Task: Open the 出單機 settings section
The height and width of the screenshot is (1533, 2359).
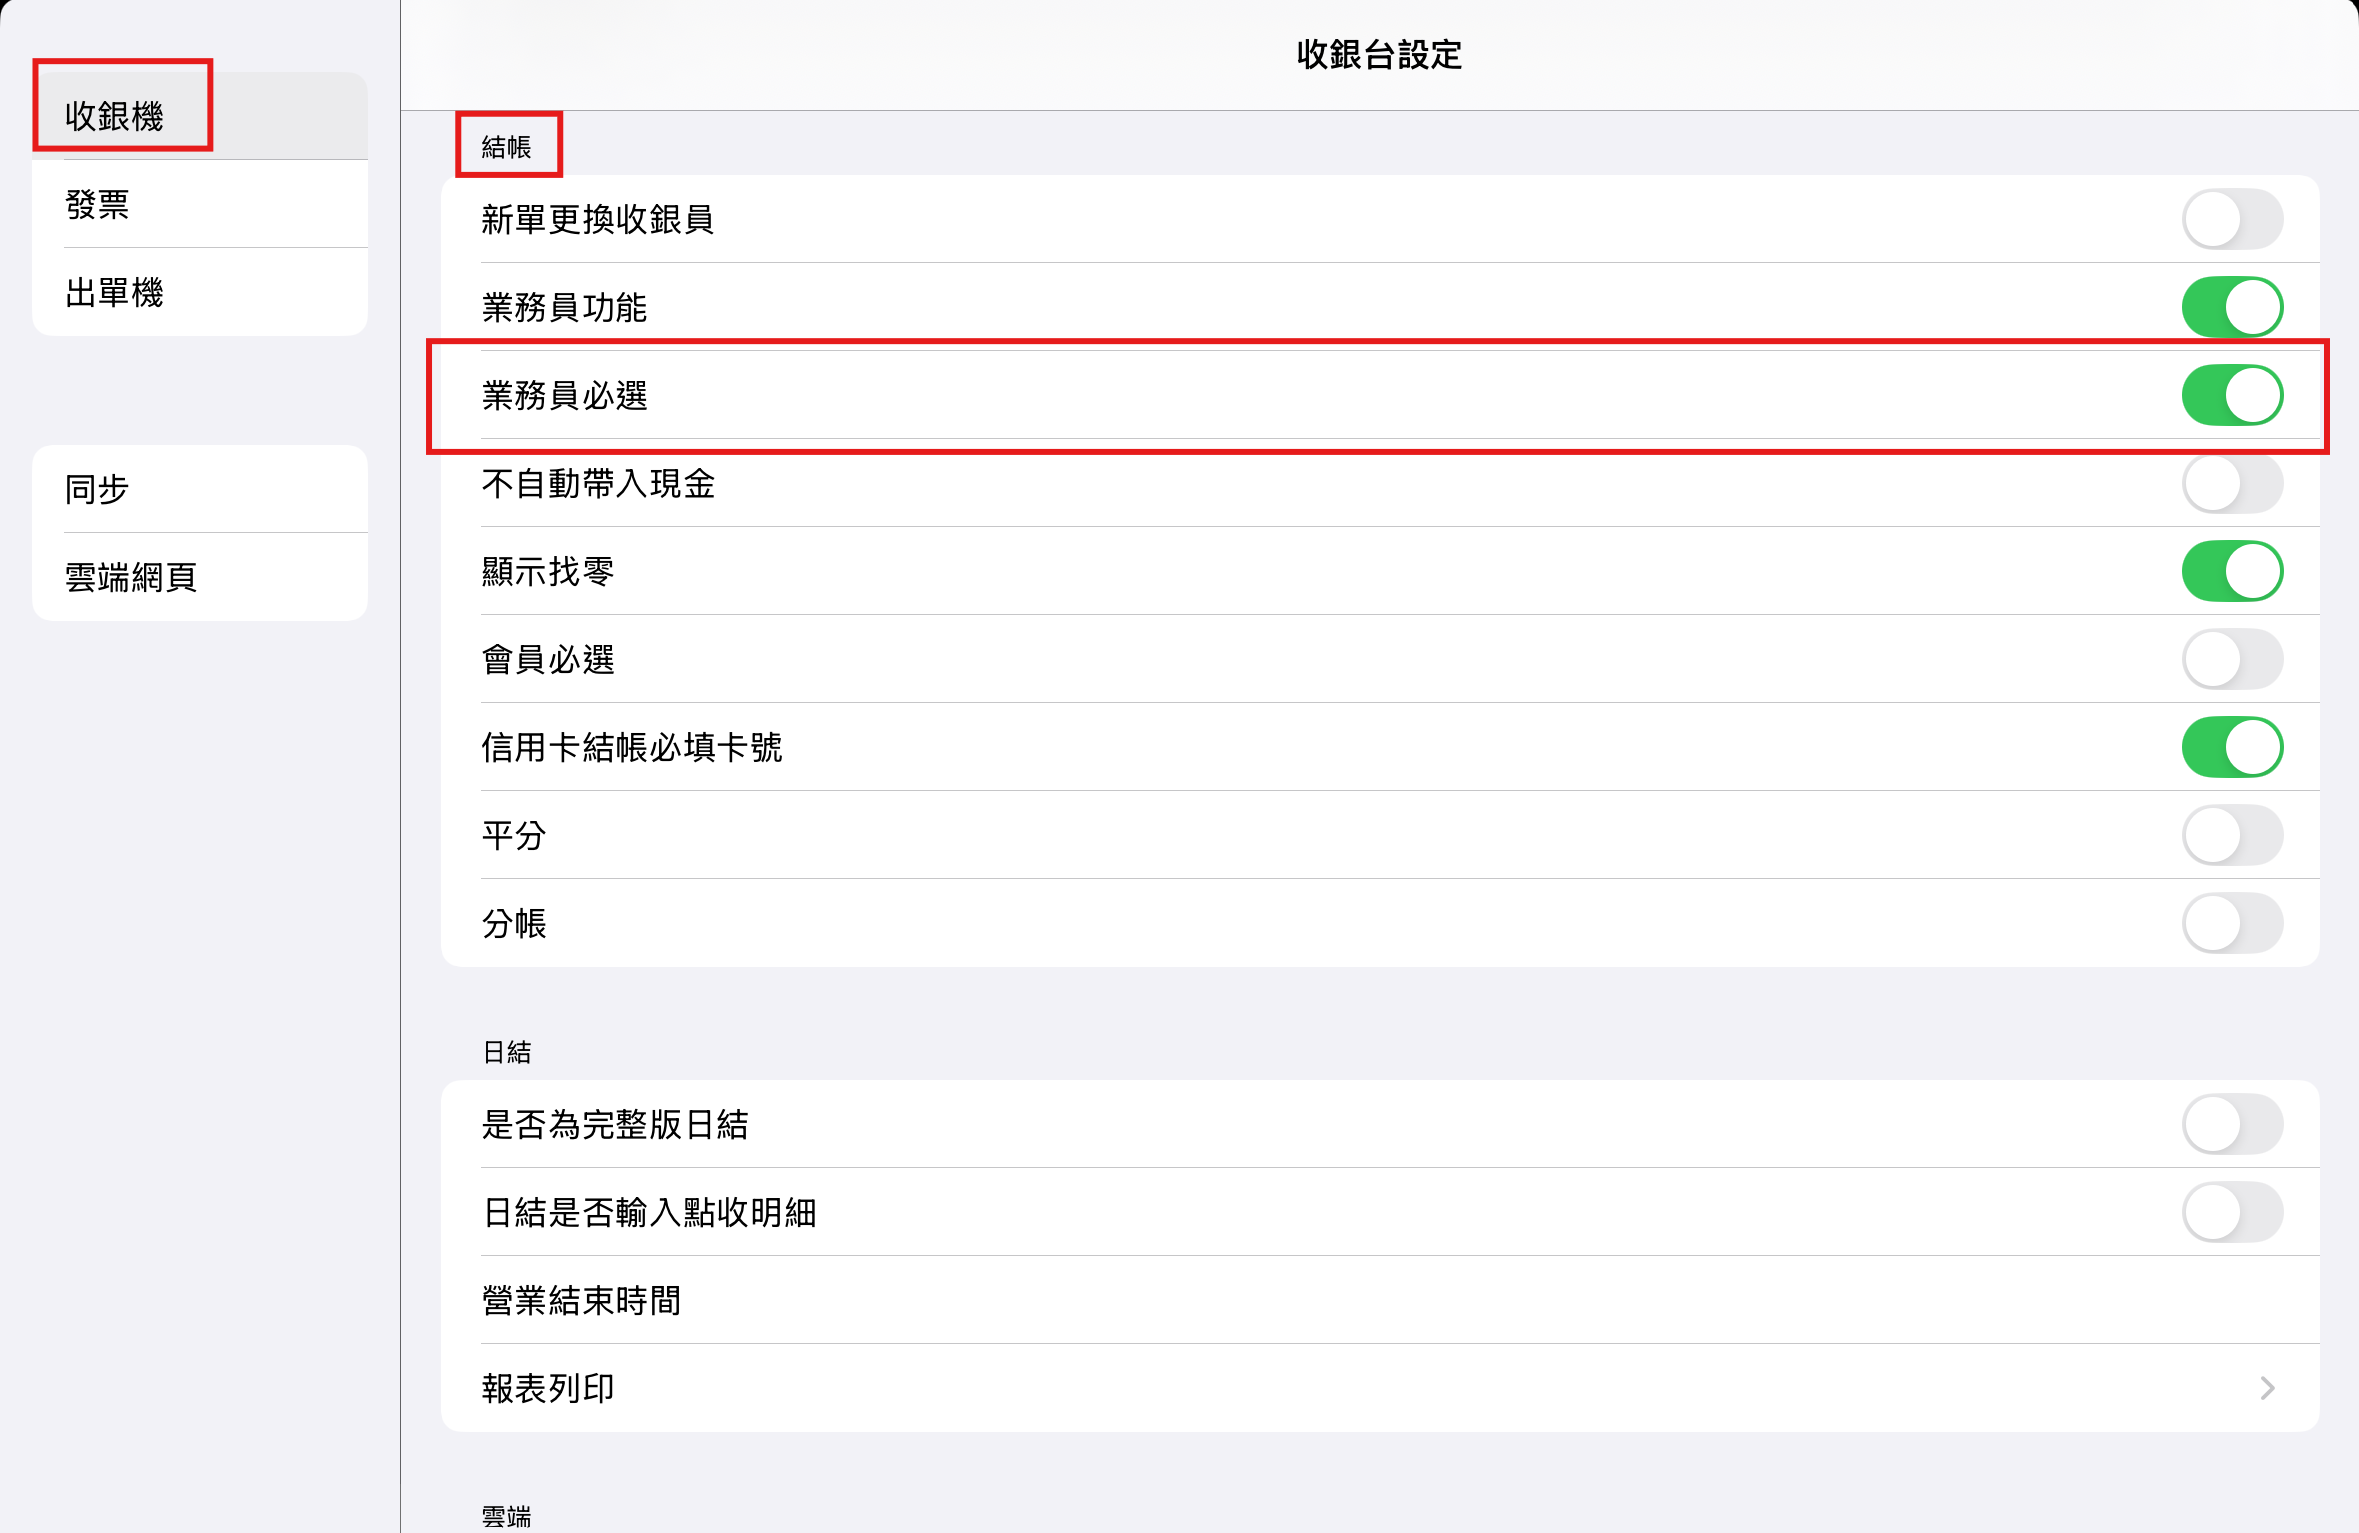Action: click(x=200, y=292)
